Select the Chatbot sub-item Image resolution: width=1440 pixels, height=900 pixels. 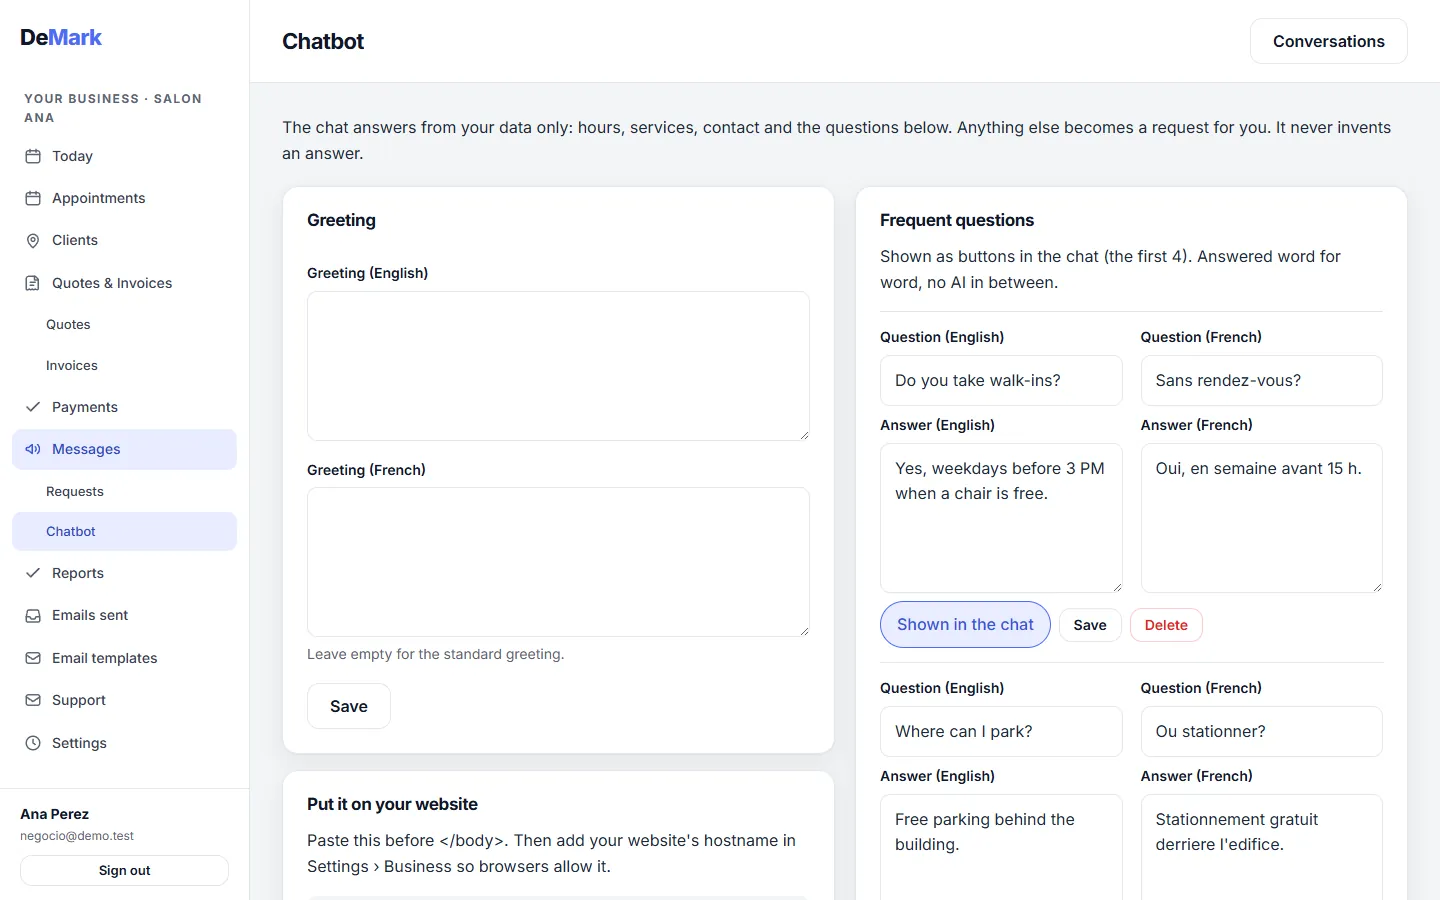(x=124, y=531)
